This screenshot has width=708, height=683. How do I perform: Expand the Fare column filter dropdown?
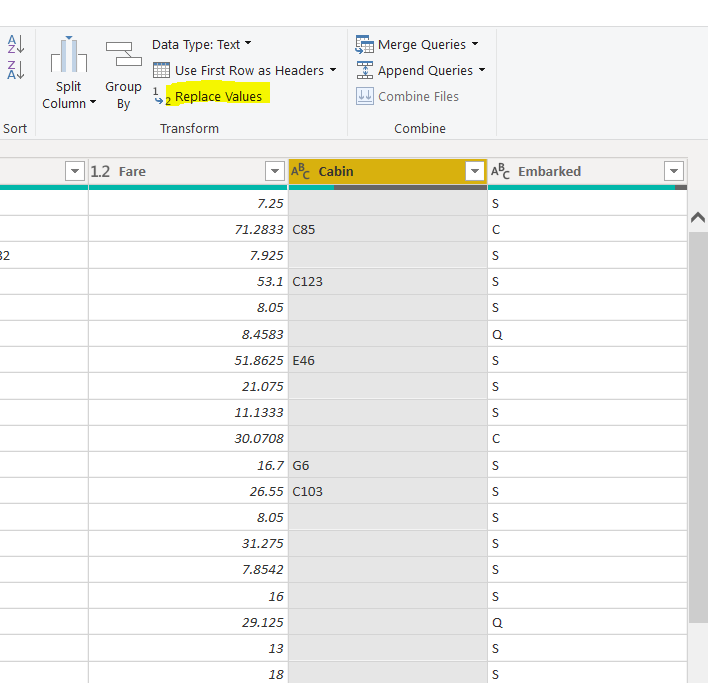click(x=274, y=172)
